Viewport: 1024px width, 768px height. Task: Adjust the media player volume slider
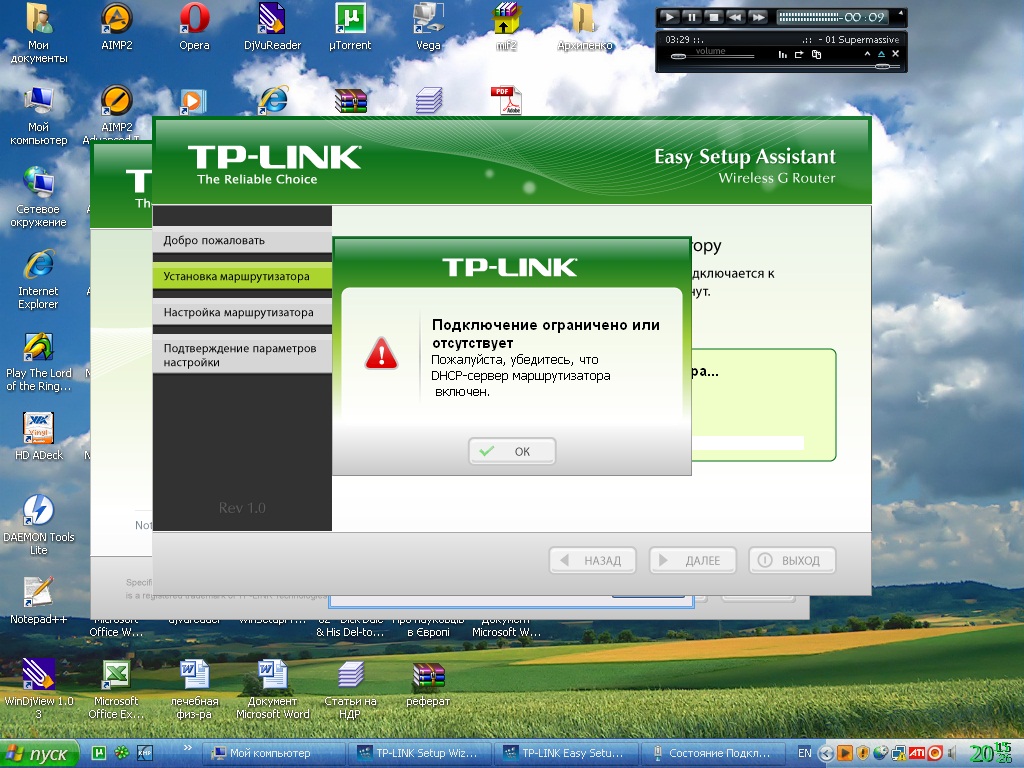pyautogui.click(x=680, y=58)
